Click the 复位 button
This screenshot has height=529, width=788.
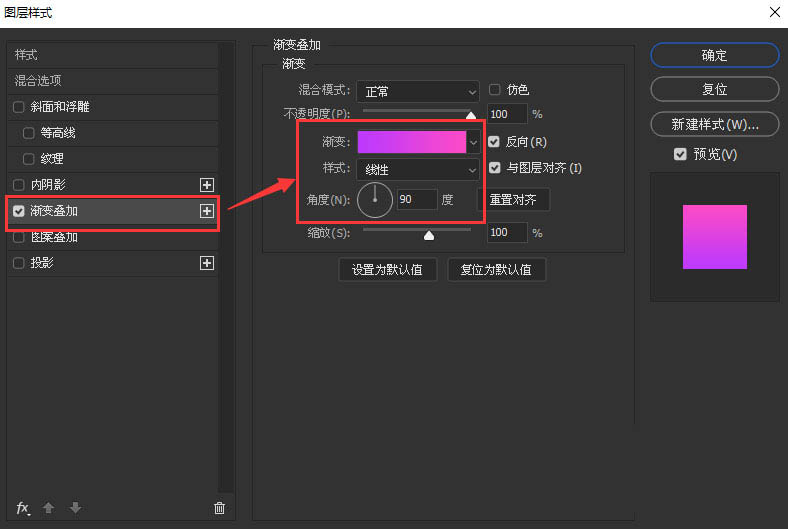tap(715, 89)
